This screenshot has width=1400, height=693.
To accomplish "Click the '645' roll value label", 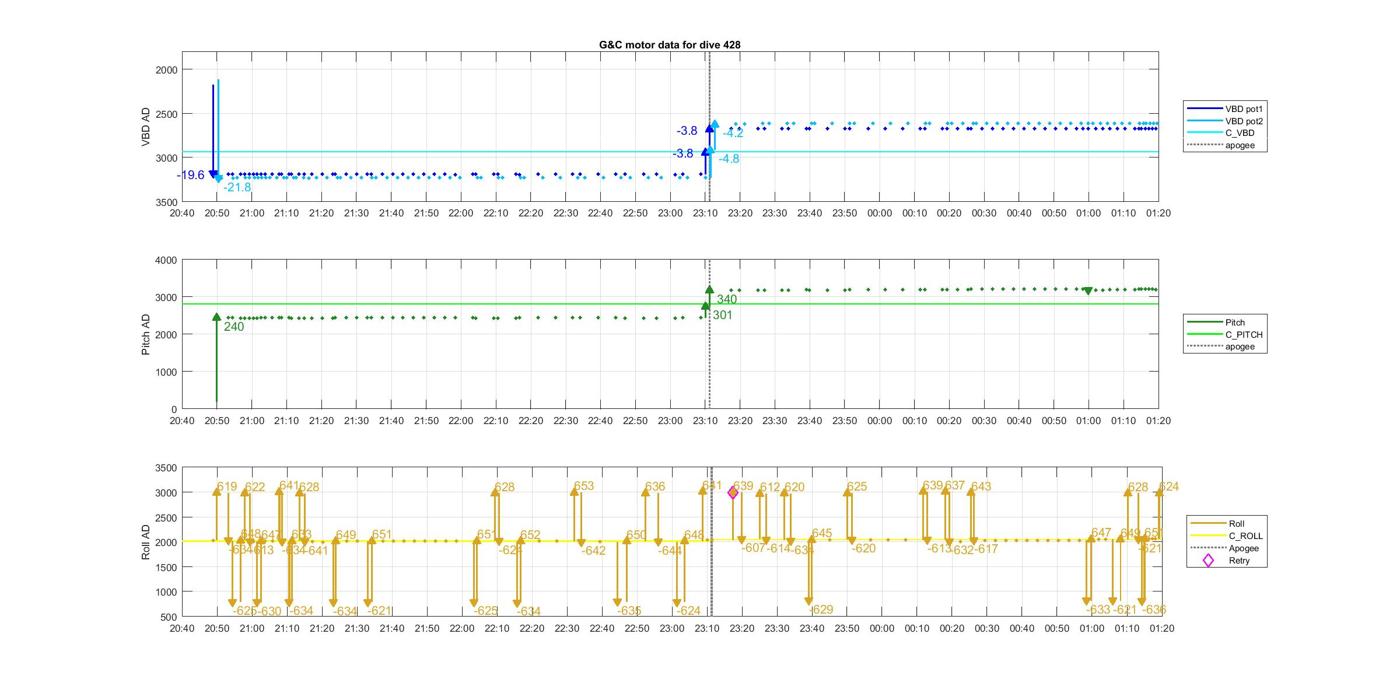I will pos(822,534).
